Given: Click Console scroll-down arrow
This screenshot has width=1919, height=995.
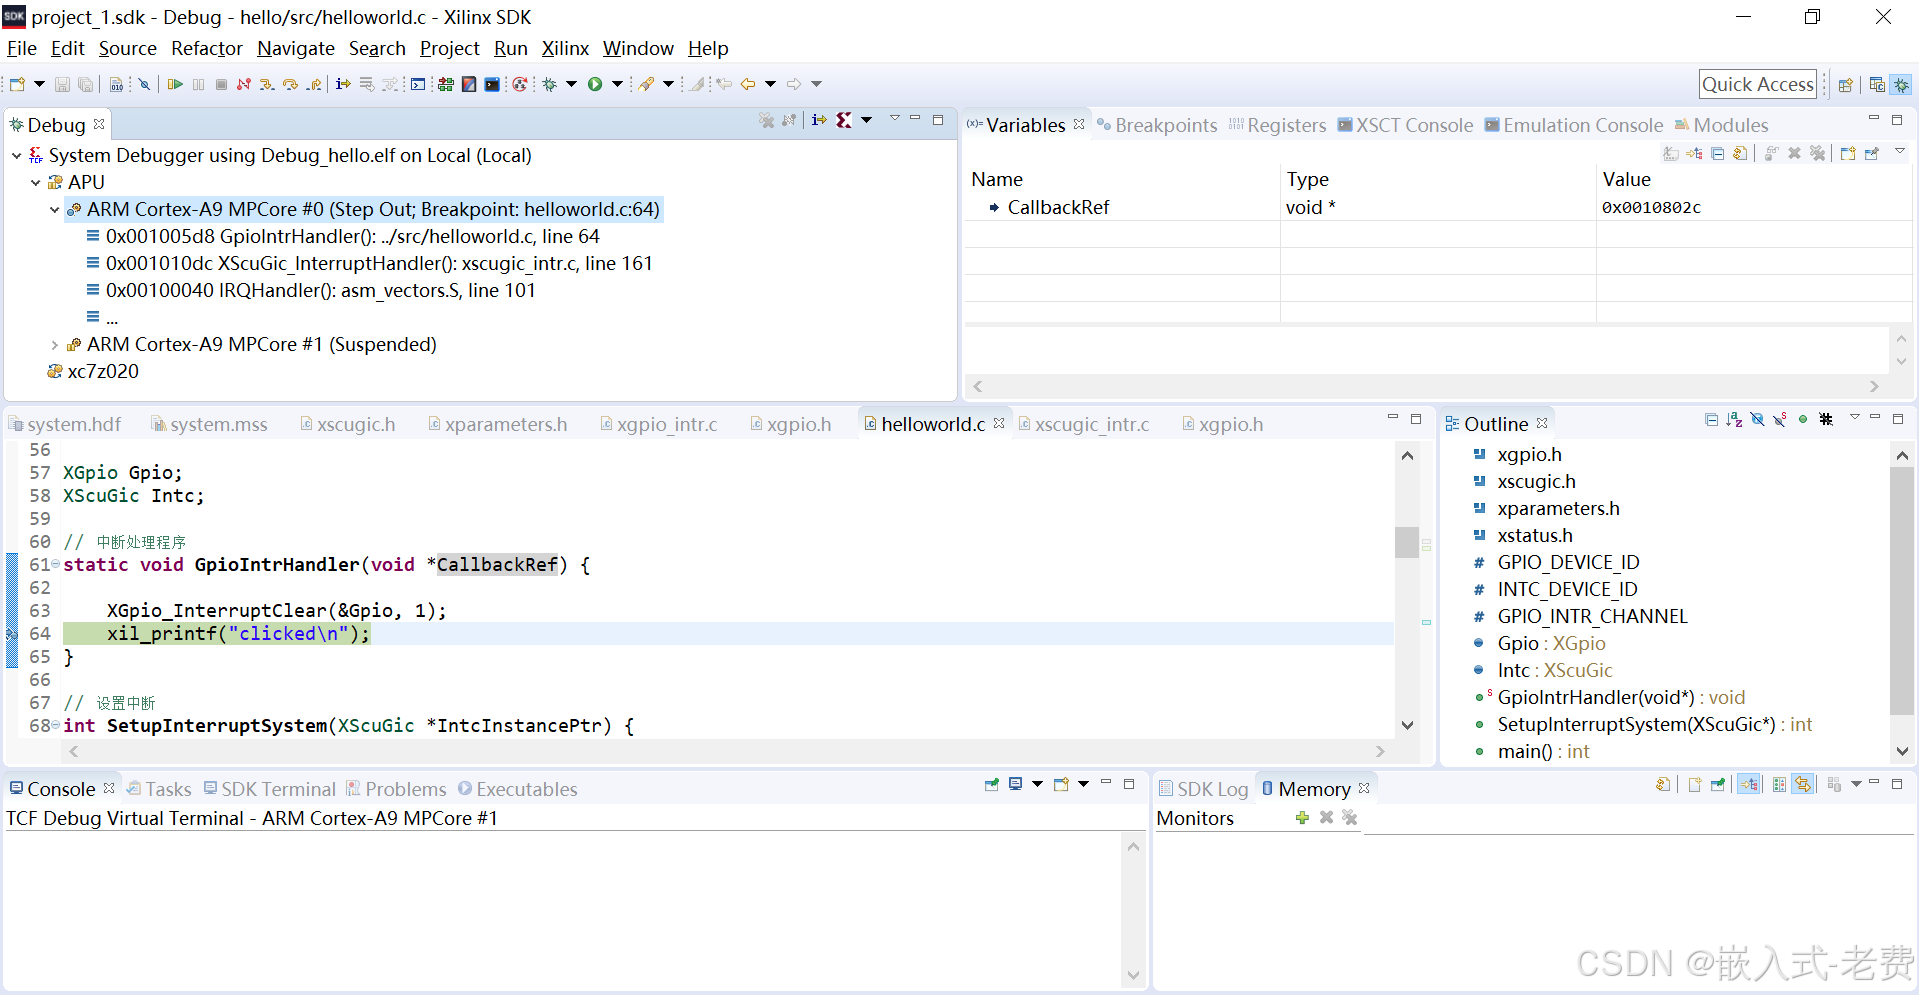Looking at the screenshot, I should pos(1133,975).
